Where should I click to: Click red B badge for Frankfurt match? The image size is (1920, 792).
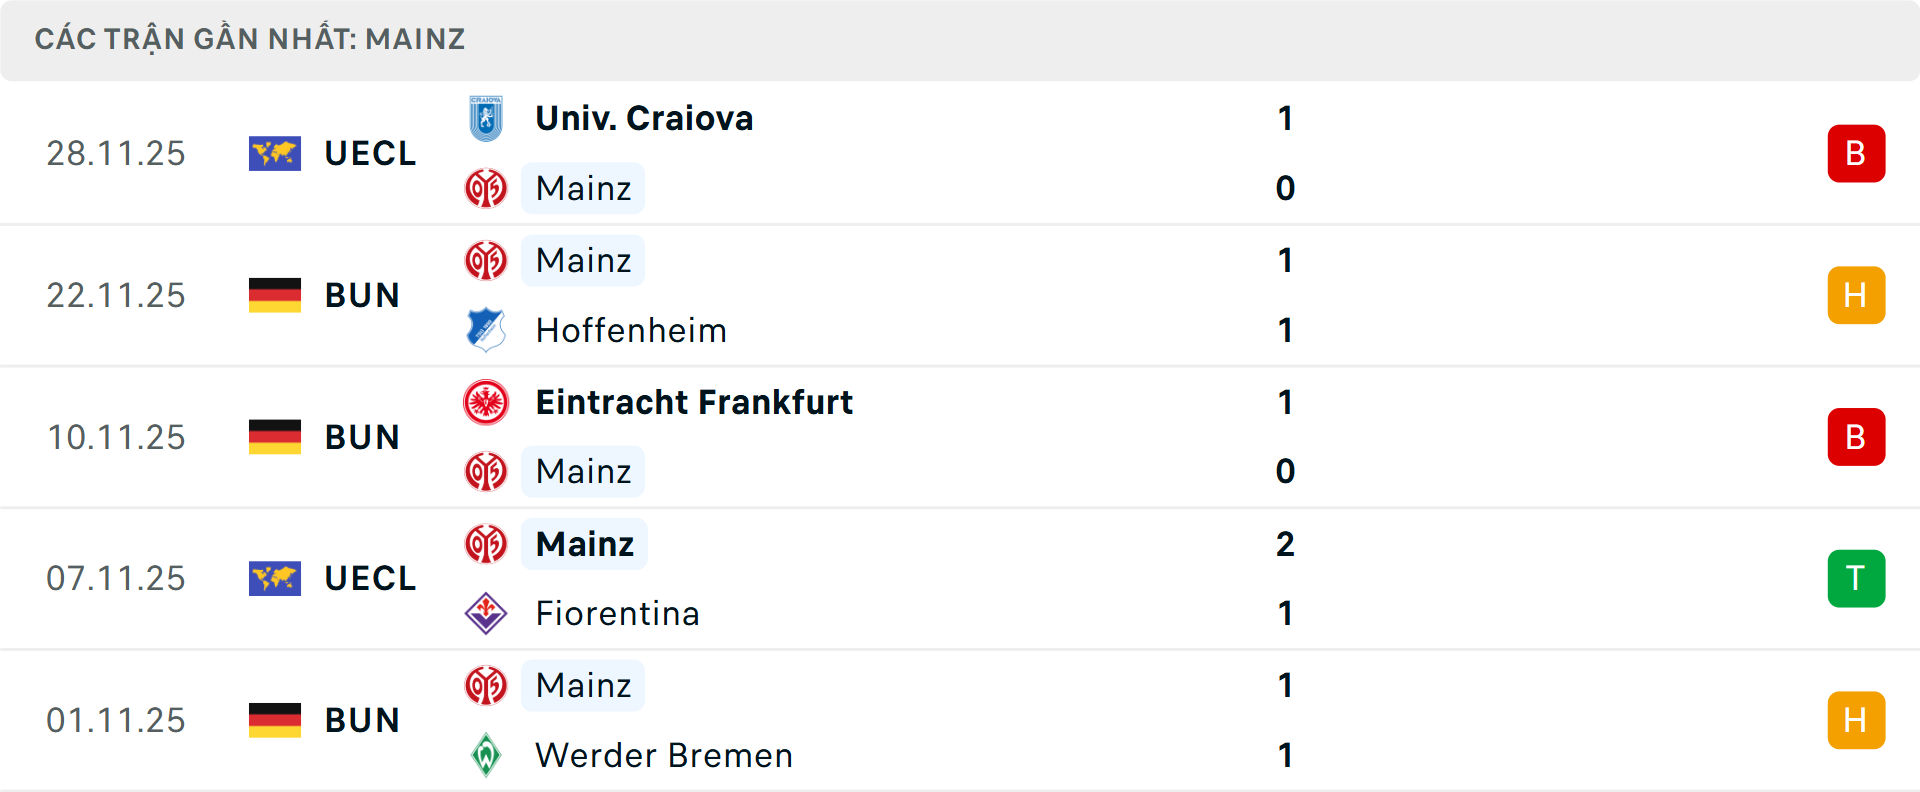[x=1855, y=437]
